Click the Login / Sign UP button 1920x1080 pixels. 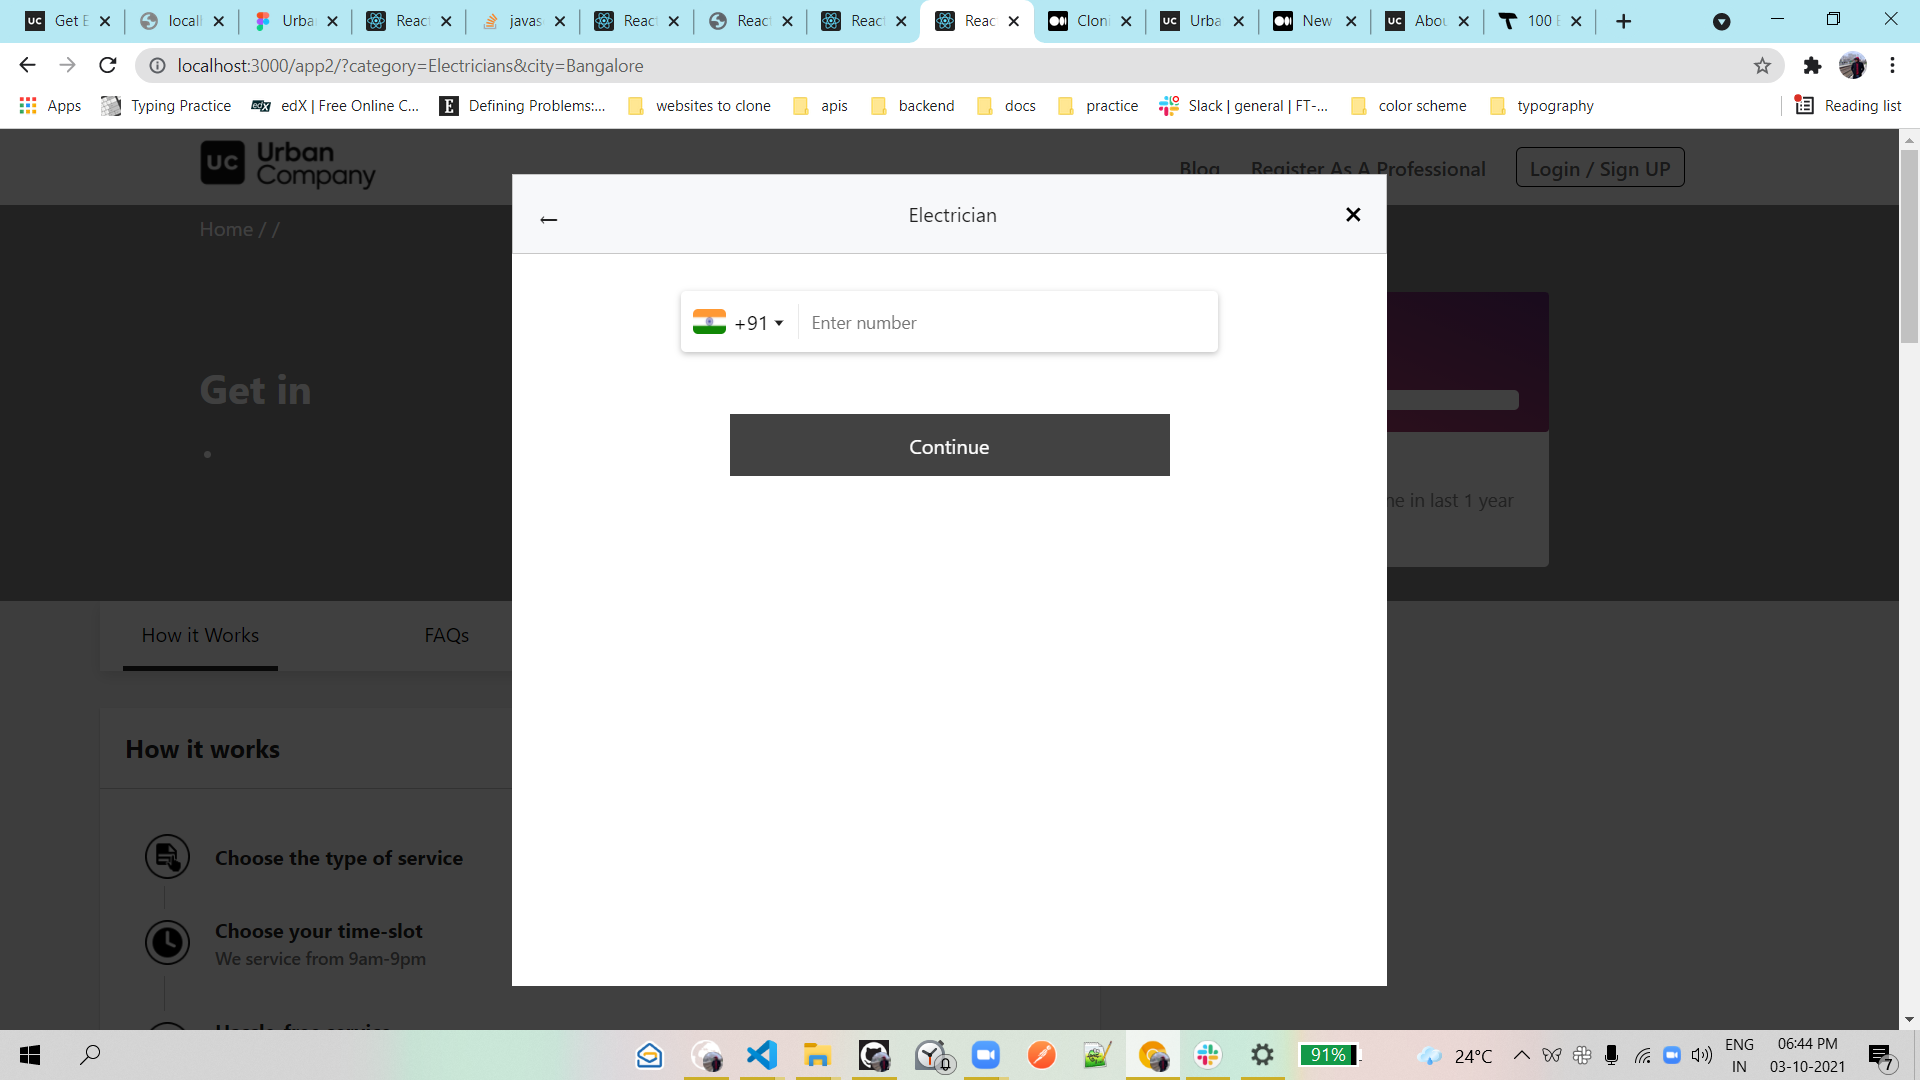(x=1599, y=168)
